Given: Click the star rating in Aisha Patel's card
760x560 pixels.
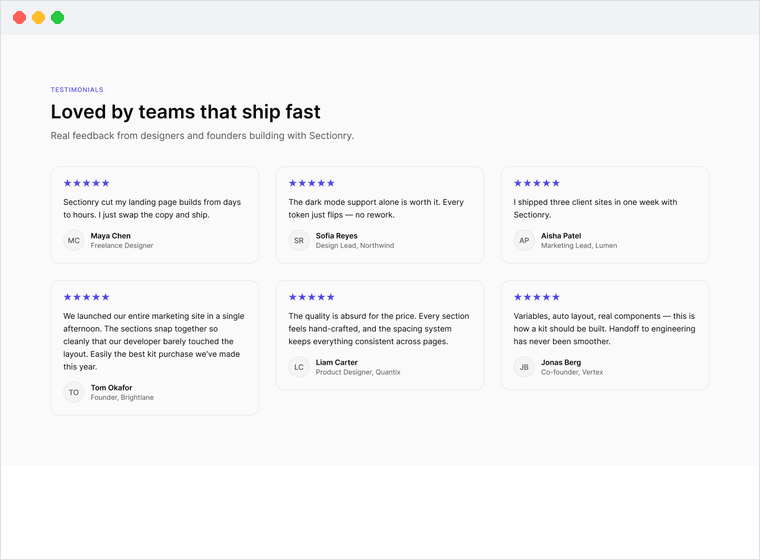Looking at the screenshot, I should pos(537,183).
